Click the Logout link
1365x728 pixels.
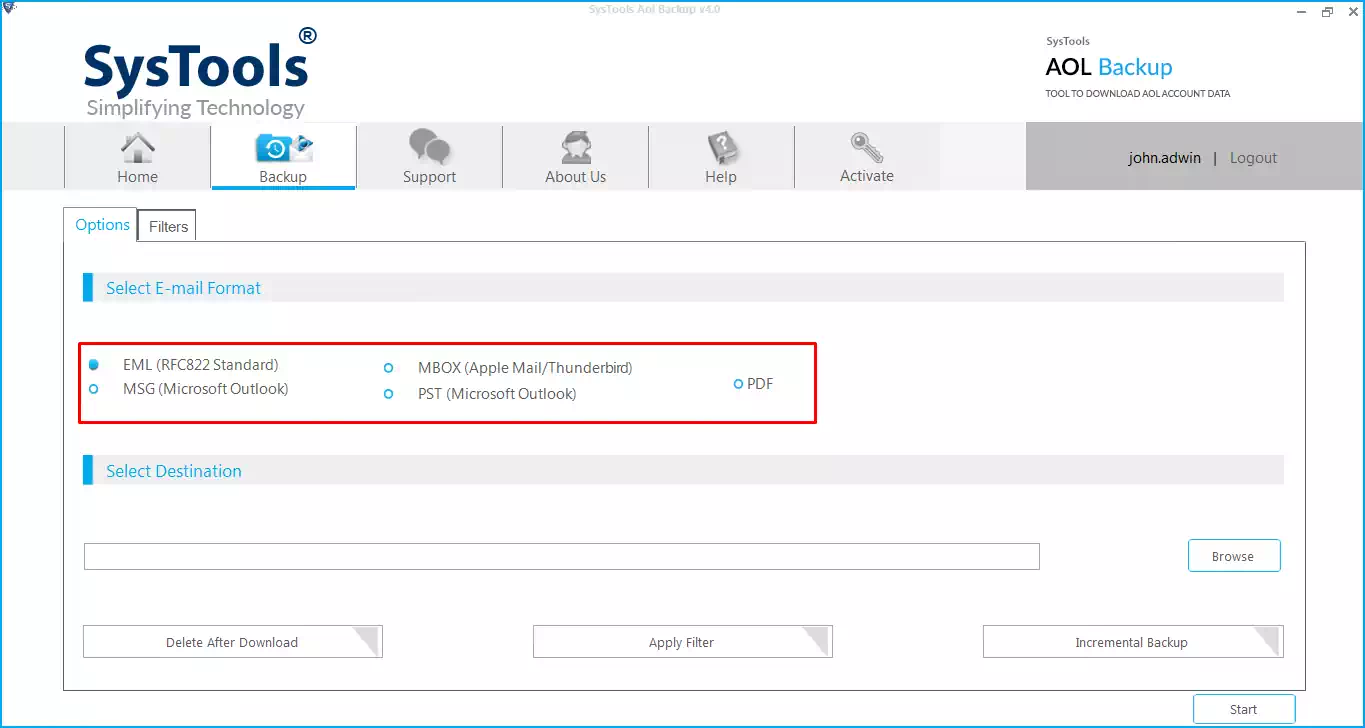1253,158
